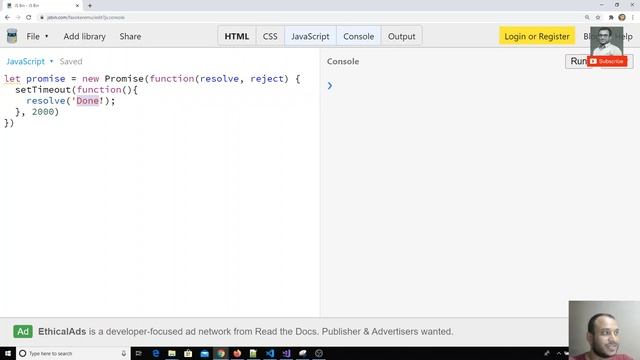
Task: Click the Run button in Console panel
Action: [x=578, y=61]
